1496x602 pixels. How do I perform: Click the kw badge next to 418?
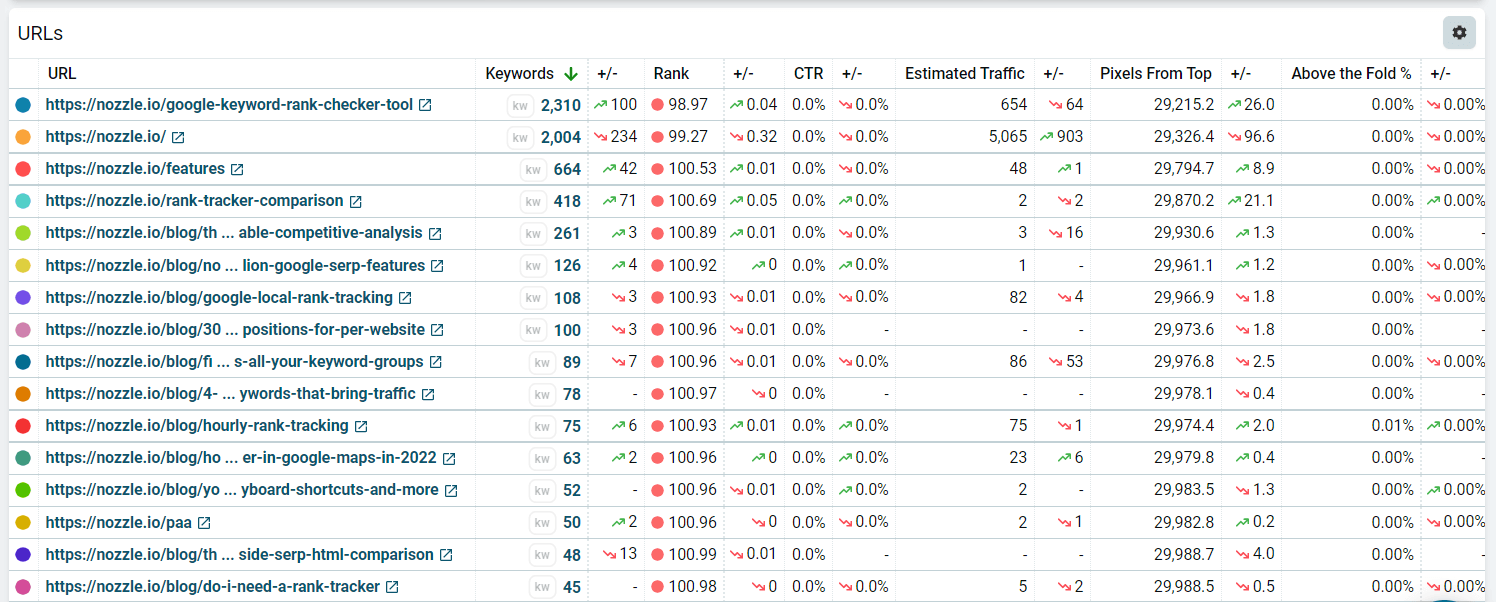(533, 201)
